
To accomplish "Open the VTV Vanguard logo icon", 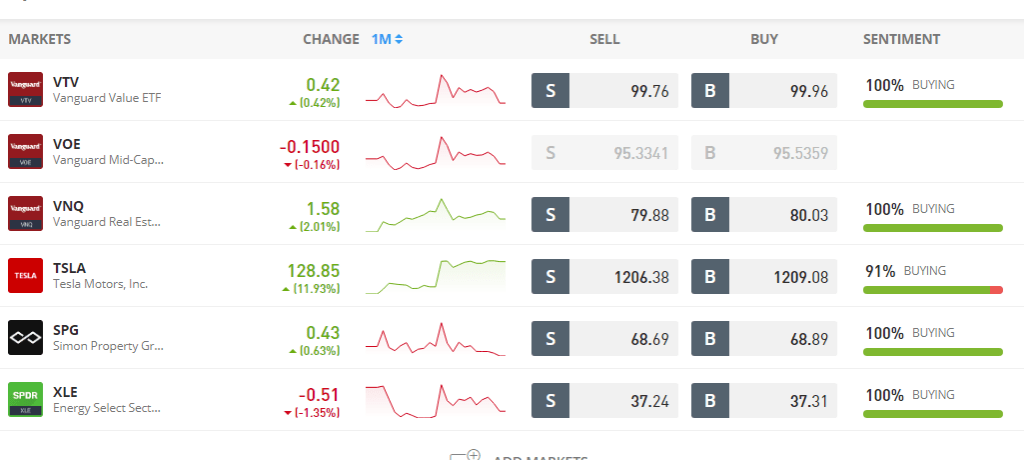I will 25,90.
